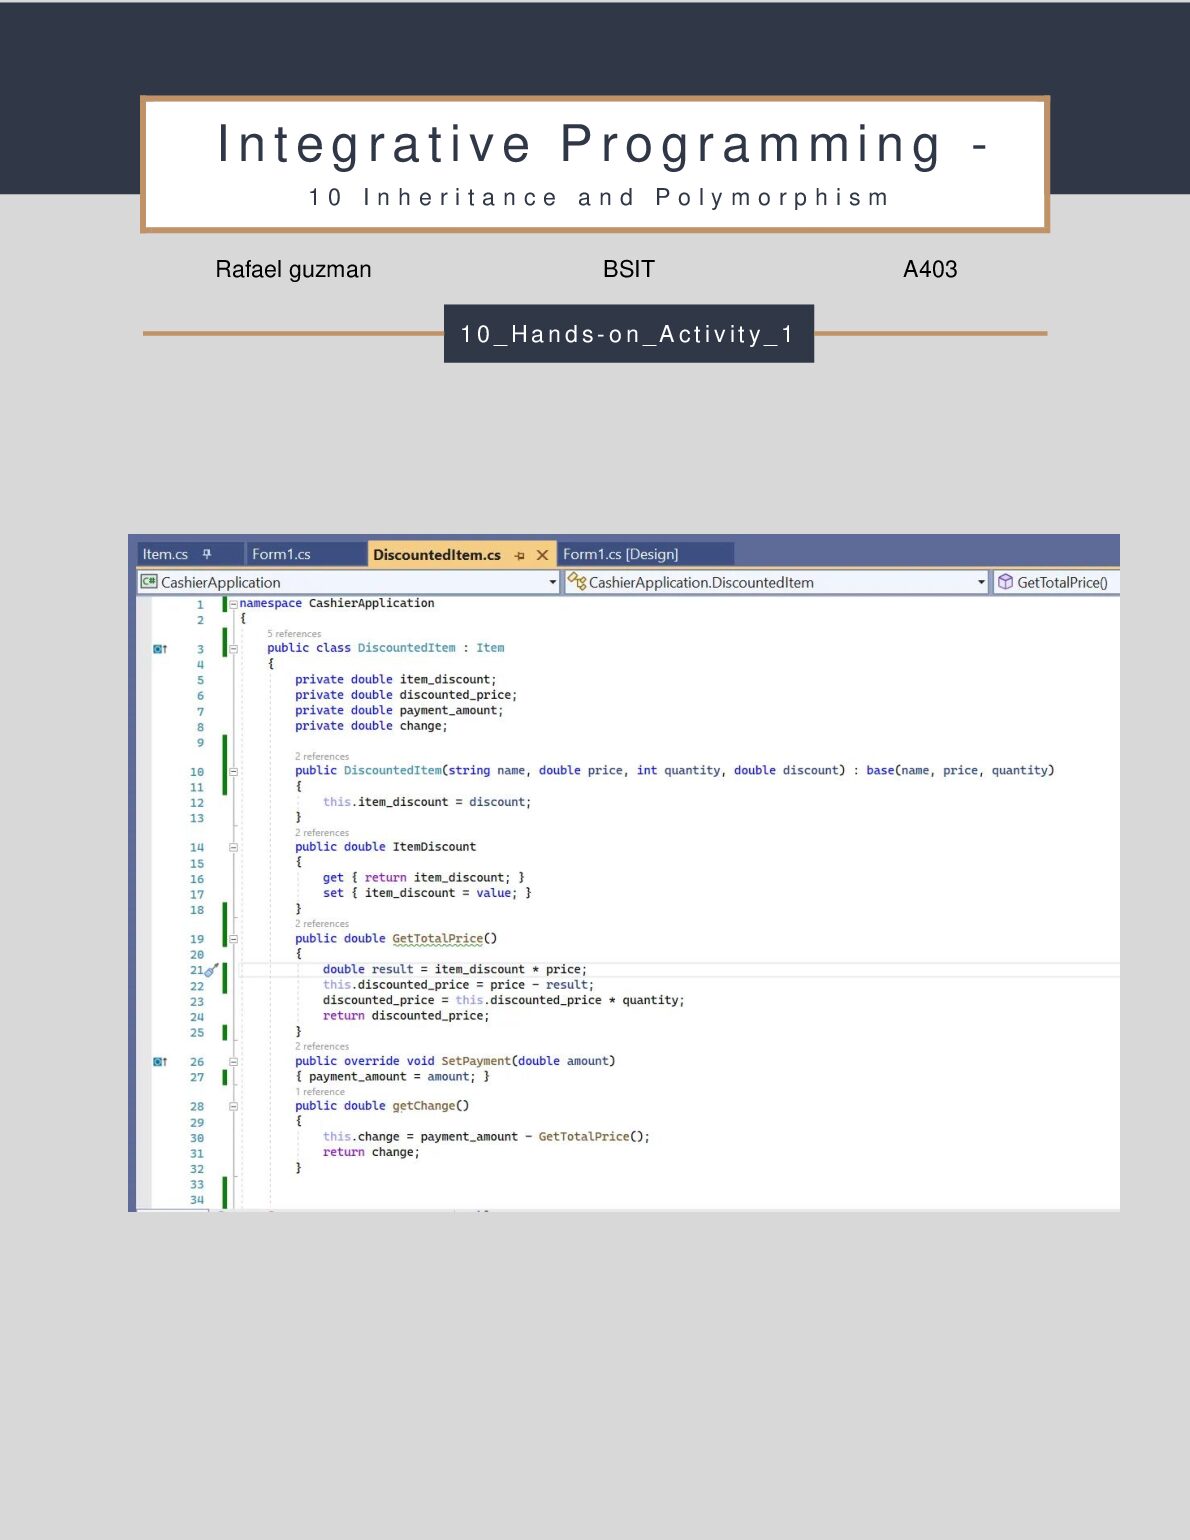1190x1540 pixels.
Task: Click 'SetPayment' method name on line 26
Action: coord(476,1061)
